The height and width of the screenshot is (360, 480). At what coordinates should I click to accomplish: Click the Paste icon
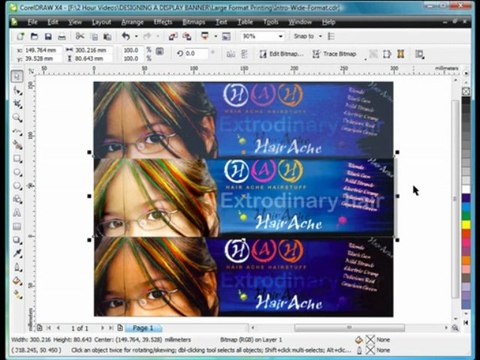coord(107,36)
